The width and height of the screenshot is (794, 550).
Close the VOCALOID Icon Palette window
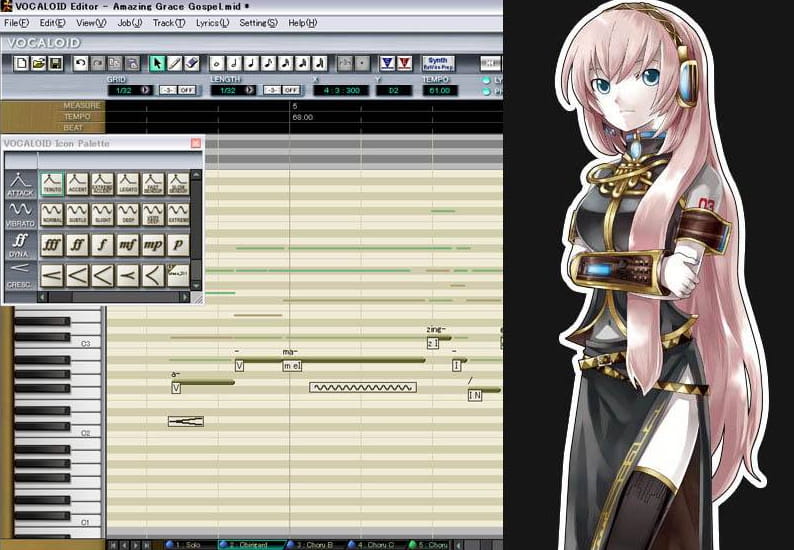coord(196,143)
